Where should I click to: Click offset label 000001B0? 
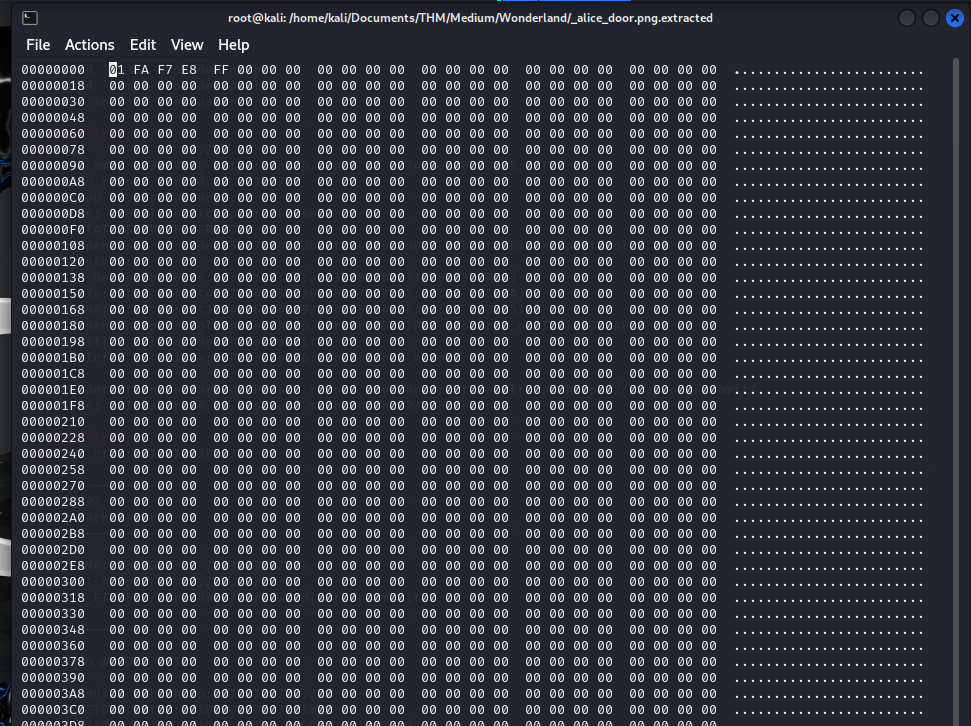pyautogui.click(x=53, y=358)
